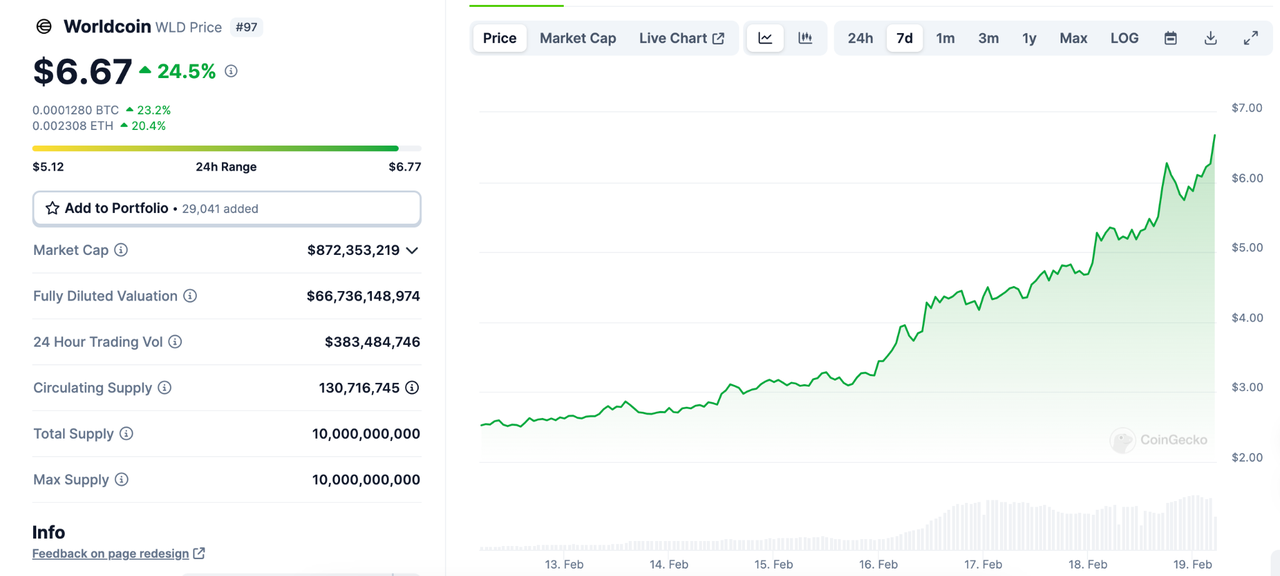This screenshot has height=576, width=1280.
Task: Expand the chart to fullscreen
Action: 1250,38
